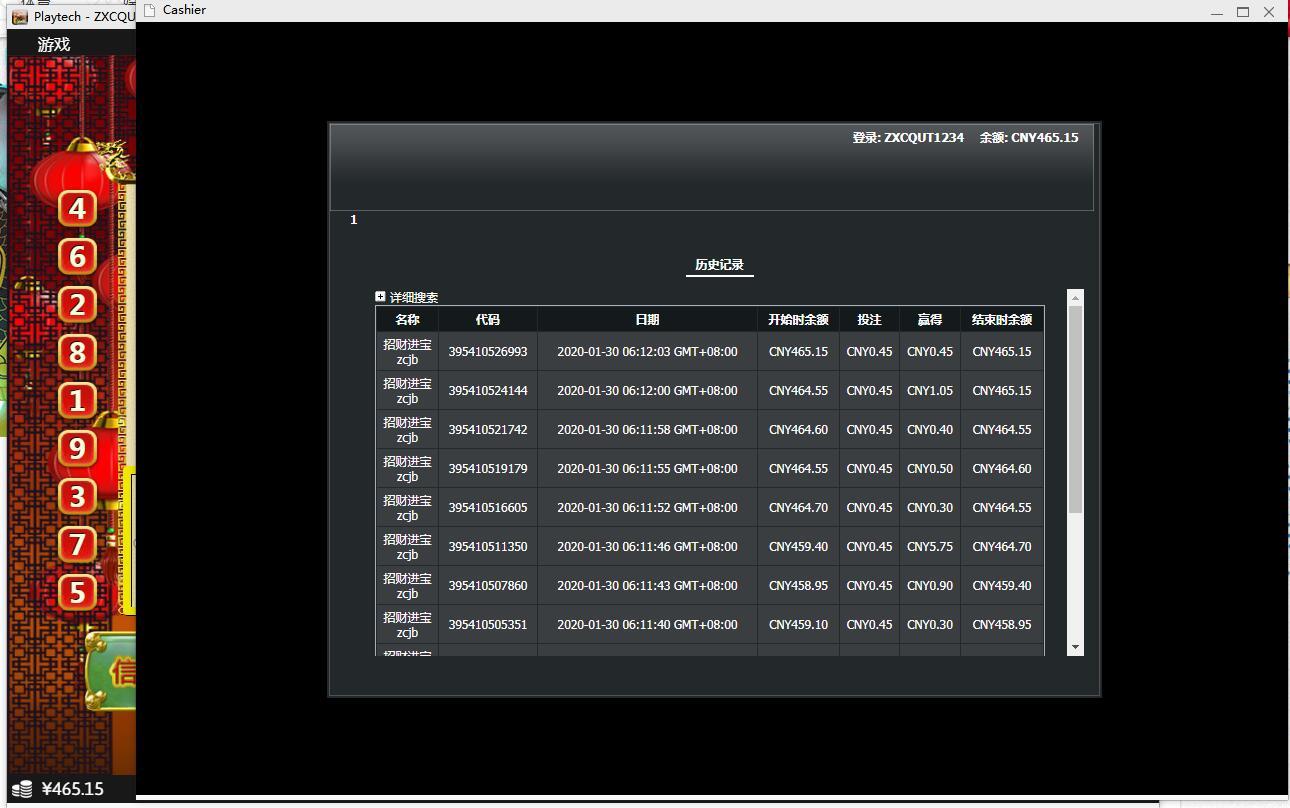This screenshot has width=1290, height=808.
Task: Open the 游戏 menu in Playtech window
Action: (x=54, y=44)
